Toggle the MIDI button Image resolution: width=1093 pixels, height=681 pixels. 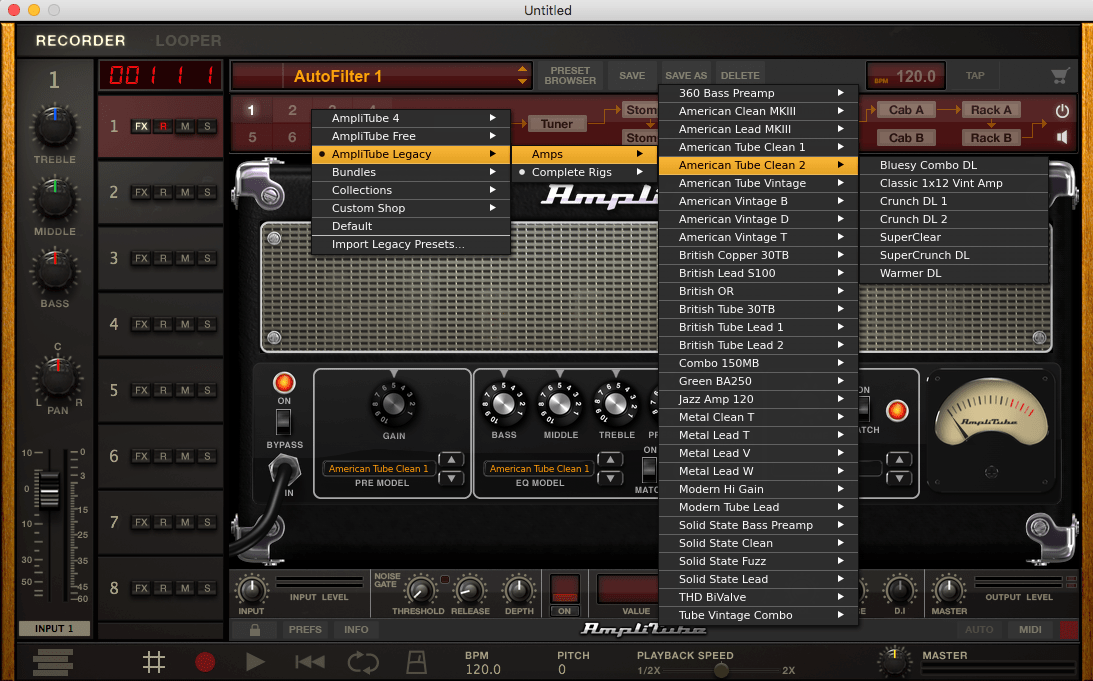[1030, 629]
